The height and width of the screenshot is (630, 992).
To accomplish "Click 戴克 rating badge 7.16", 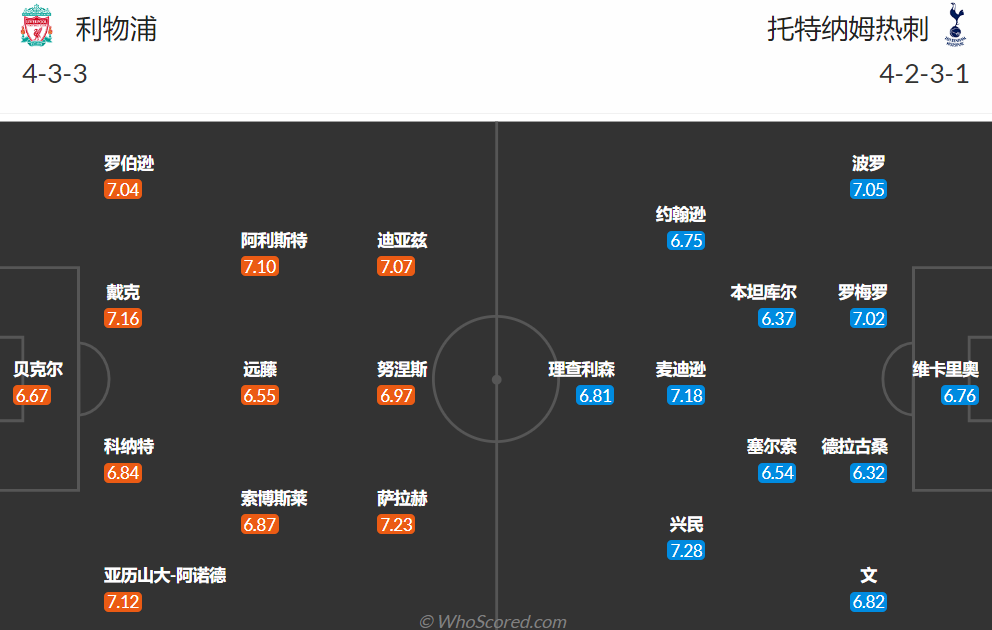I will coord(123,318).
